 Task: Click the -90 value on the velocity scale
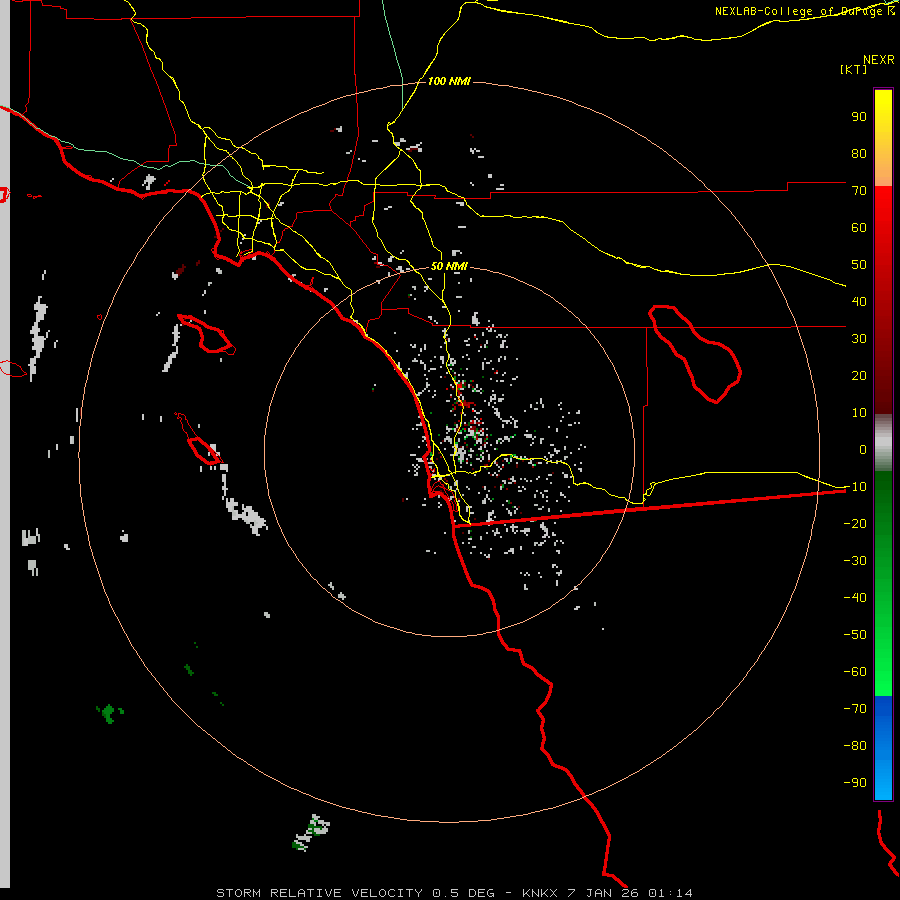855,783
